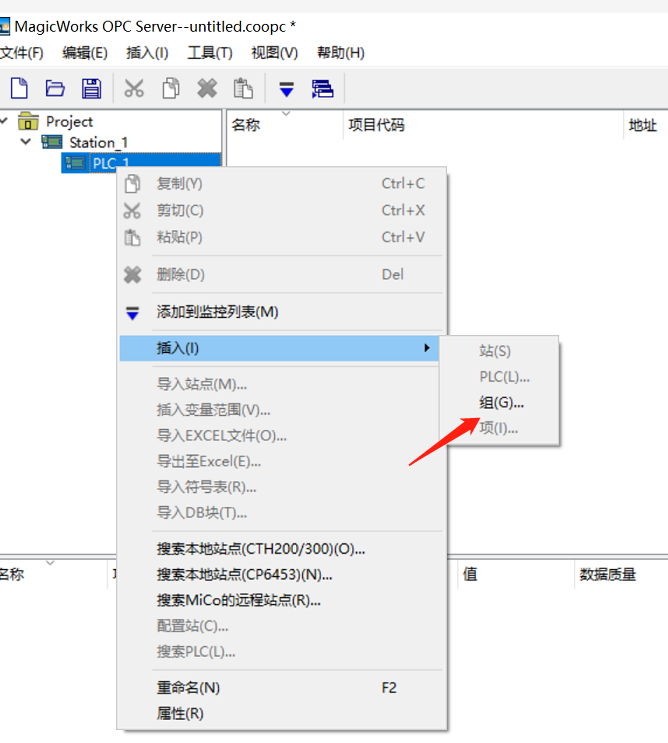
Task: Click sort chevron above lower 名称 column
Action: pyautogui.click(x=50, y=563)
